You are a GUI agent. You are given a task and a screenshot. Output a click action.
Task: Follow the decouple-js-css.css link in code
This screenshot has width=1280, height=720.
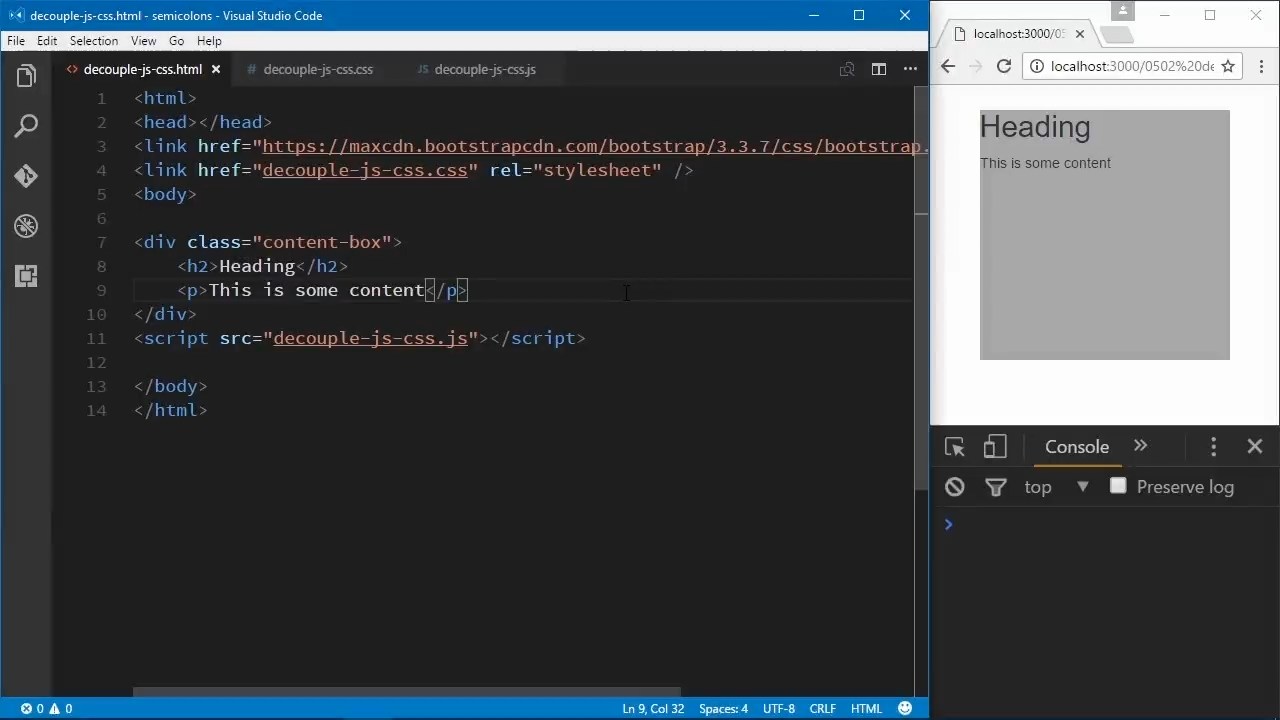pos(365,170)
